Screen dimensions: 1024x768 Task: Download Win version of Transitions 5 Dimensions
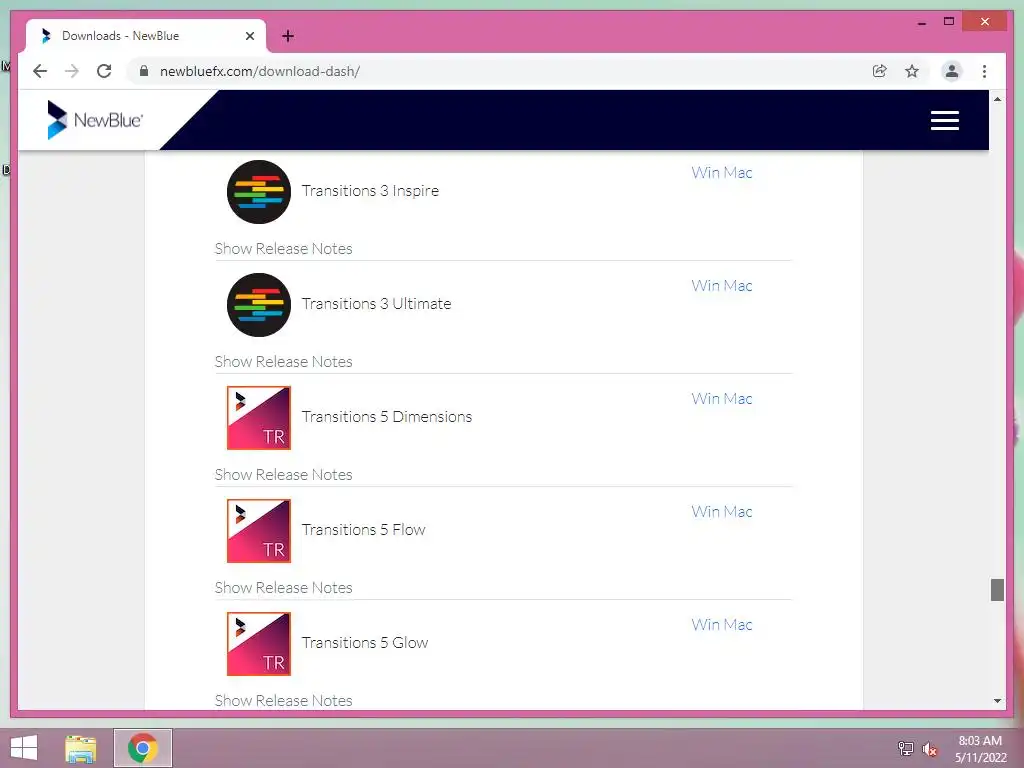(705, 398)
